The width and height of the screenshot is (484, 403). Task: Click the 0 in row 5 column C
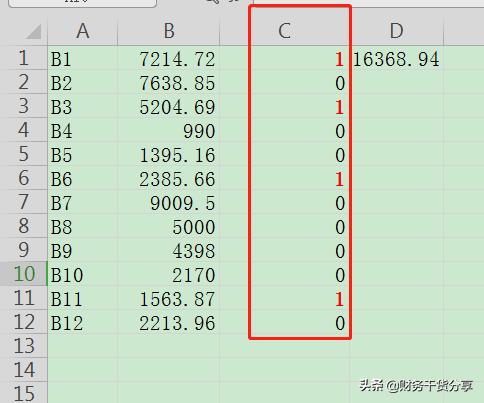[340, 155]
